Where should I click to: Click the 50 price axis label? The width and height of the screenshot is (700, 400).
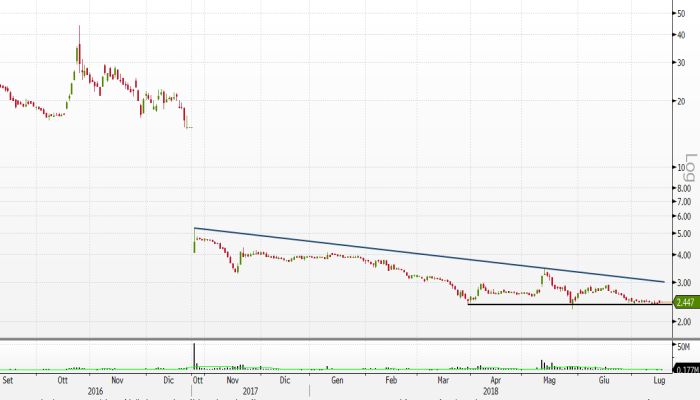680,13
